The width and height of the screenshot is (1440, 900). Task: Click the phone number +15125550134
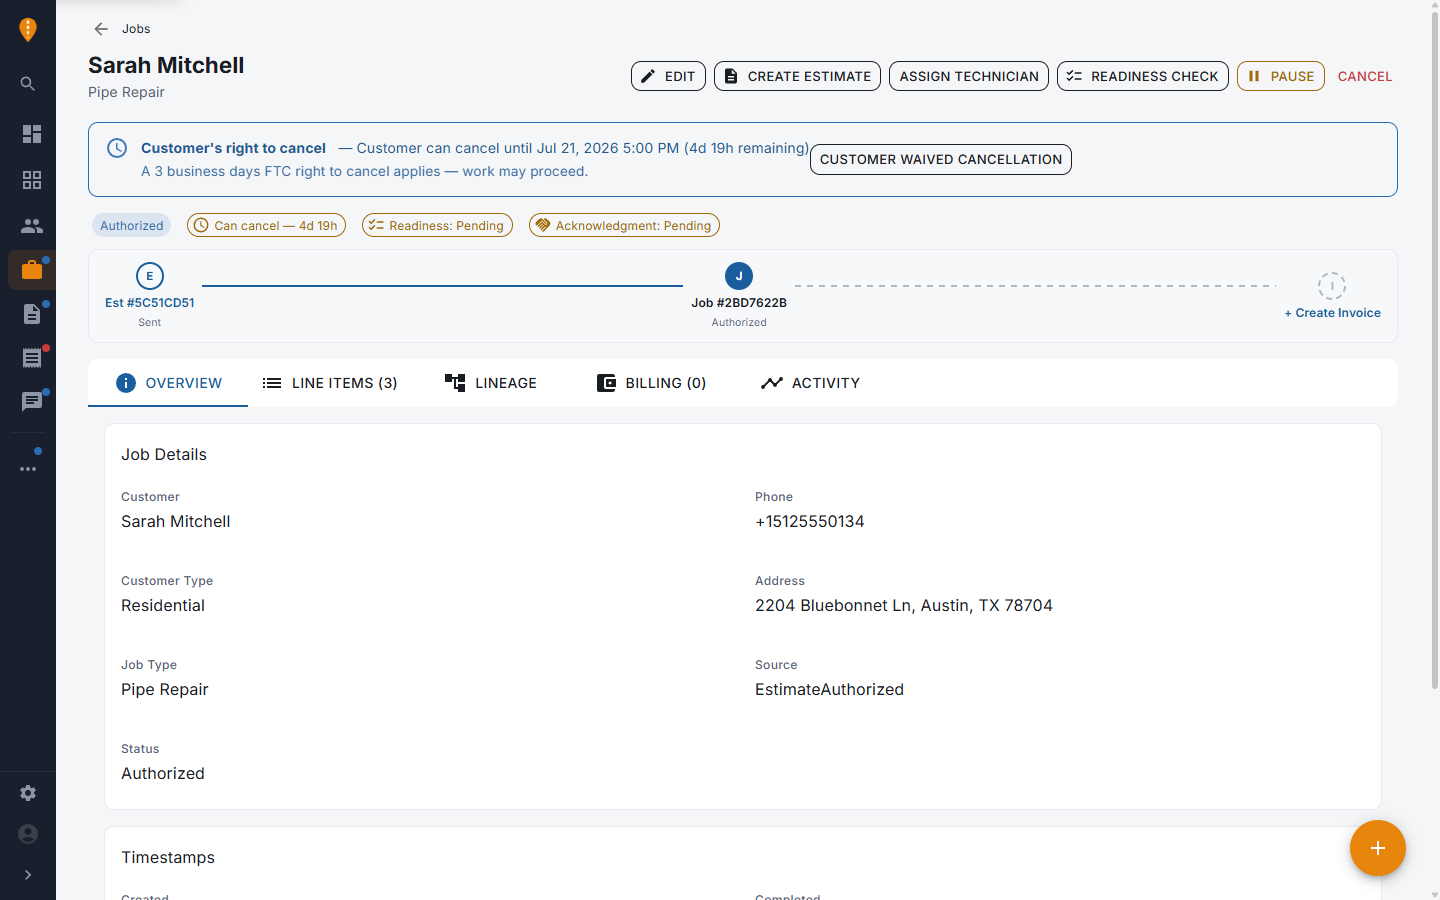click(810, 521)
